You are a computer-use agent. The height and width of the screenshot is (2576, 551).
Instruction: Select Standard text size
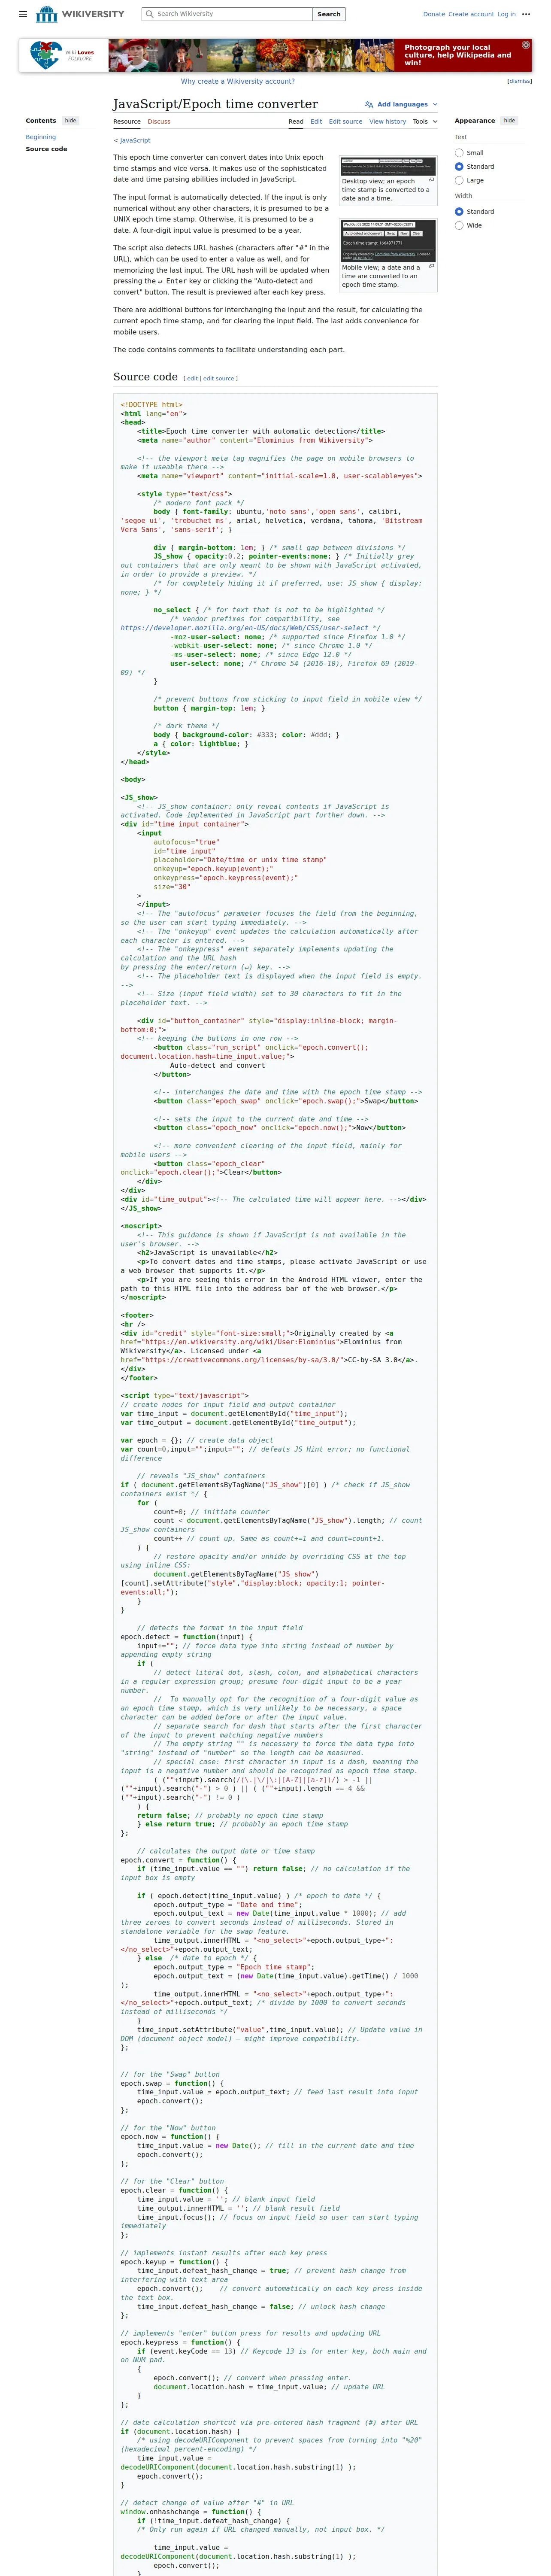[459, 167]
